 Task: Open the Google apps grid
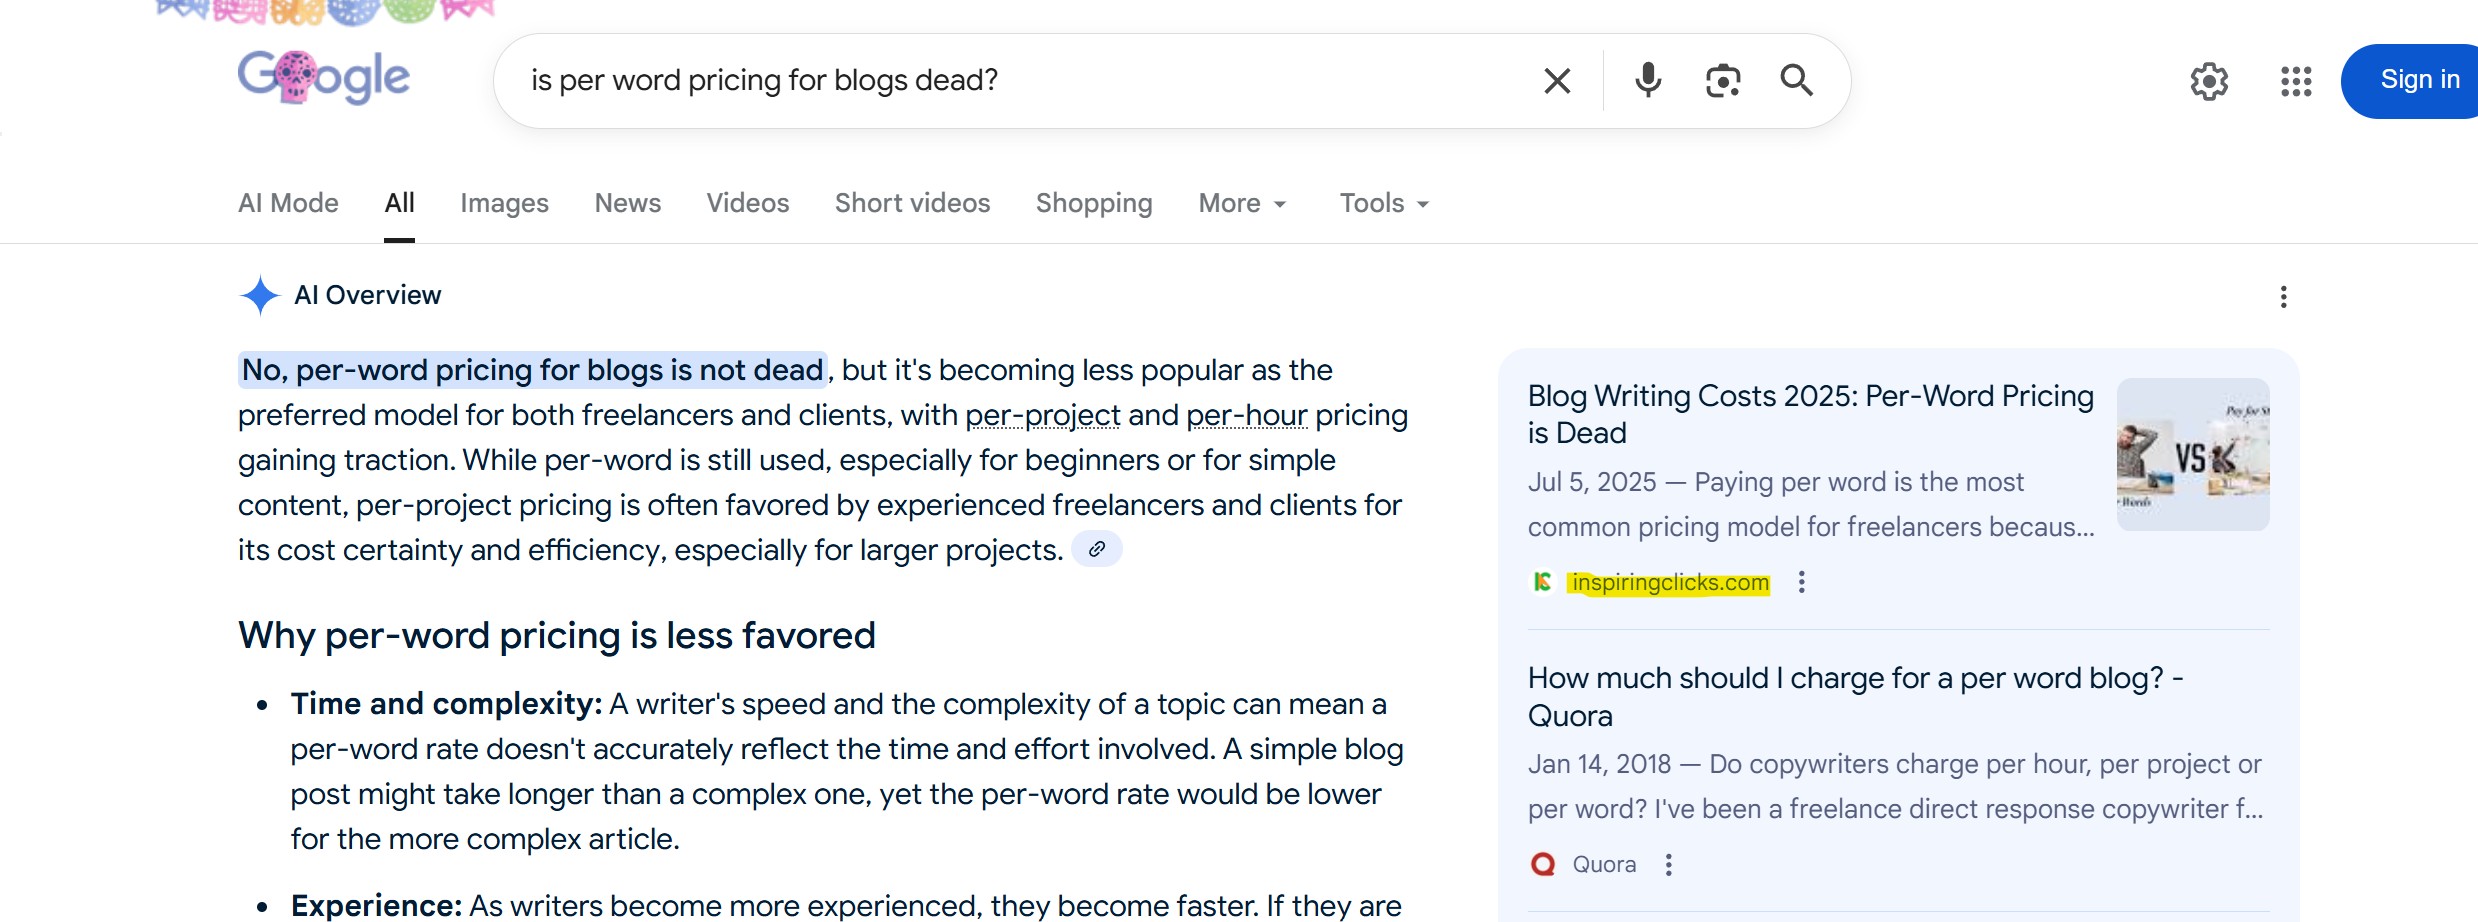[2296, 81]
